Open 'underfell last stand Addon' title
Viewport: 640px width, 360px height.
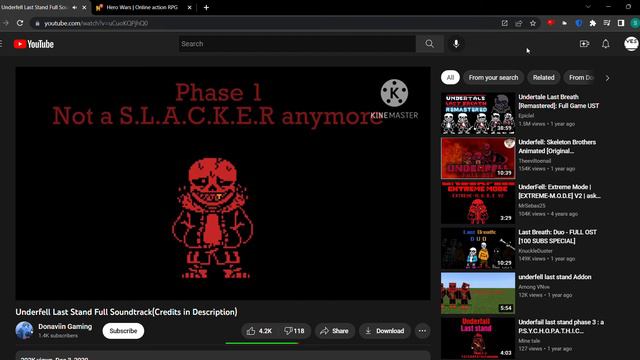555,277
